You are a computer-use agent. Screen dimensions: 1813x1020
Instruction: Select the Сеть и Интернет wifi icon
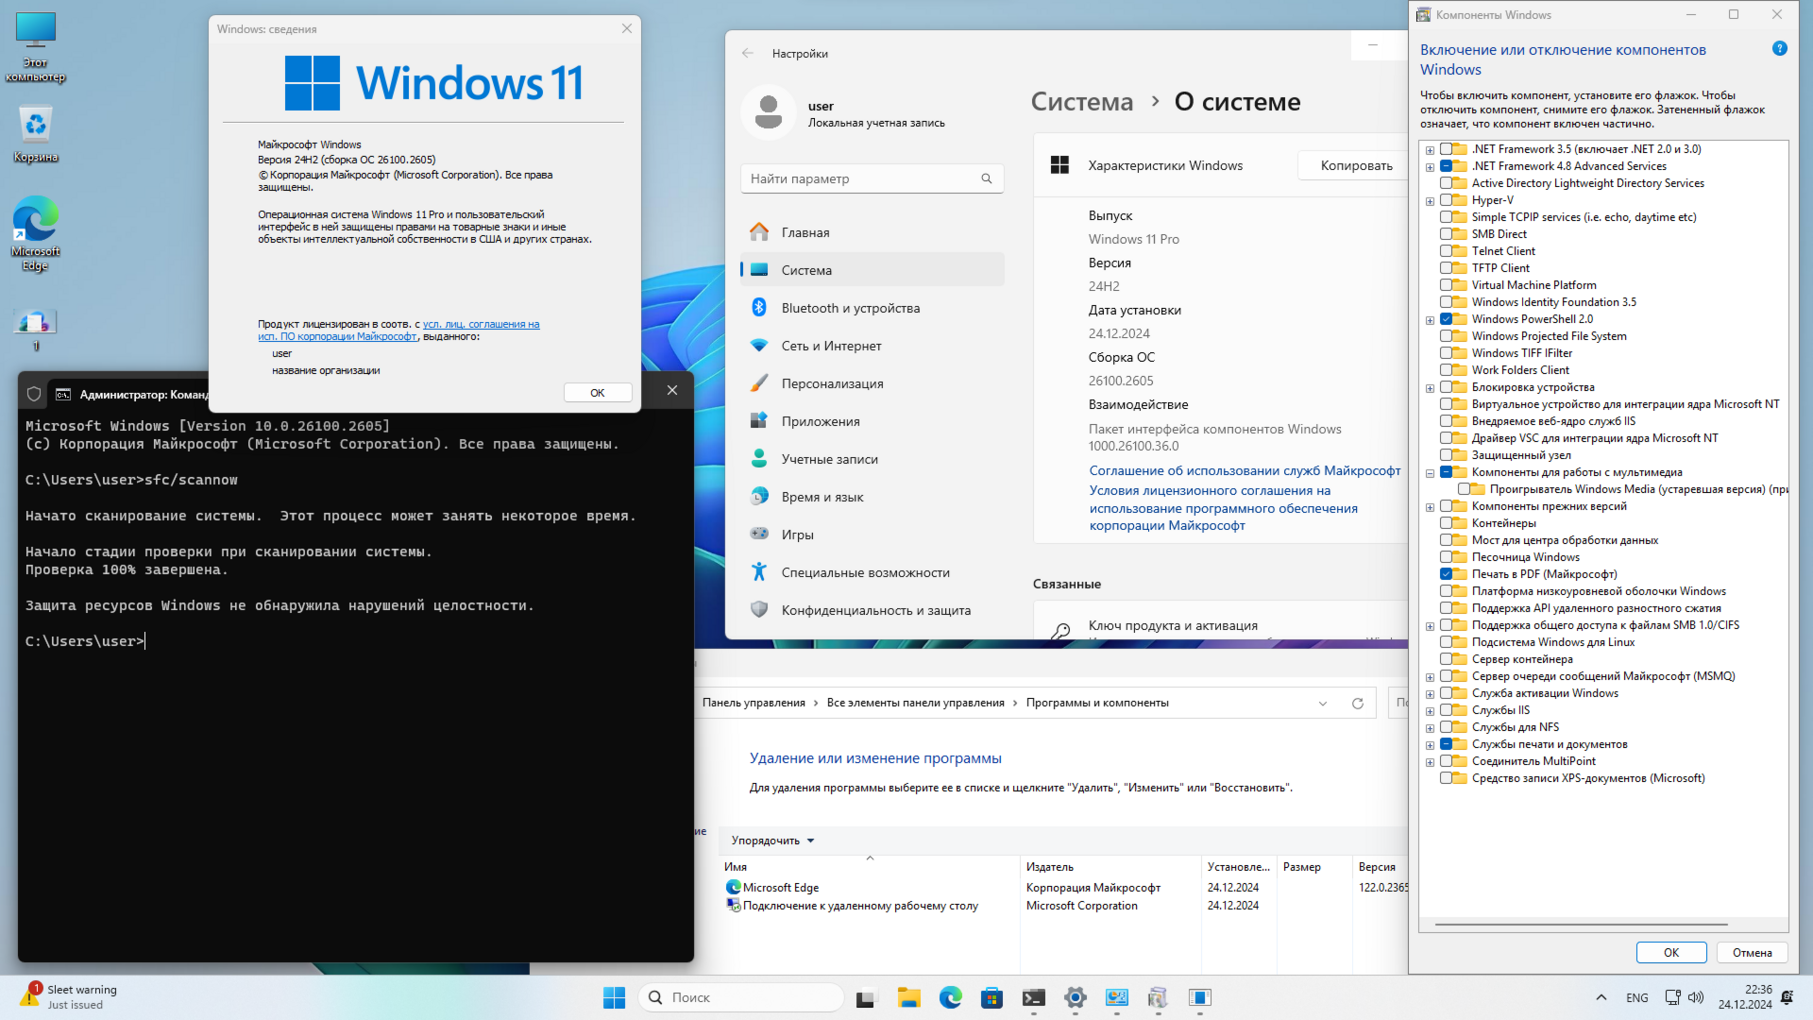(x=759, y=345)
